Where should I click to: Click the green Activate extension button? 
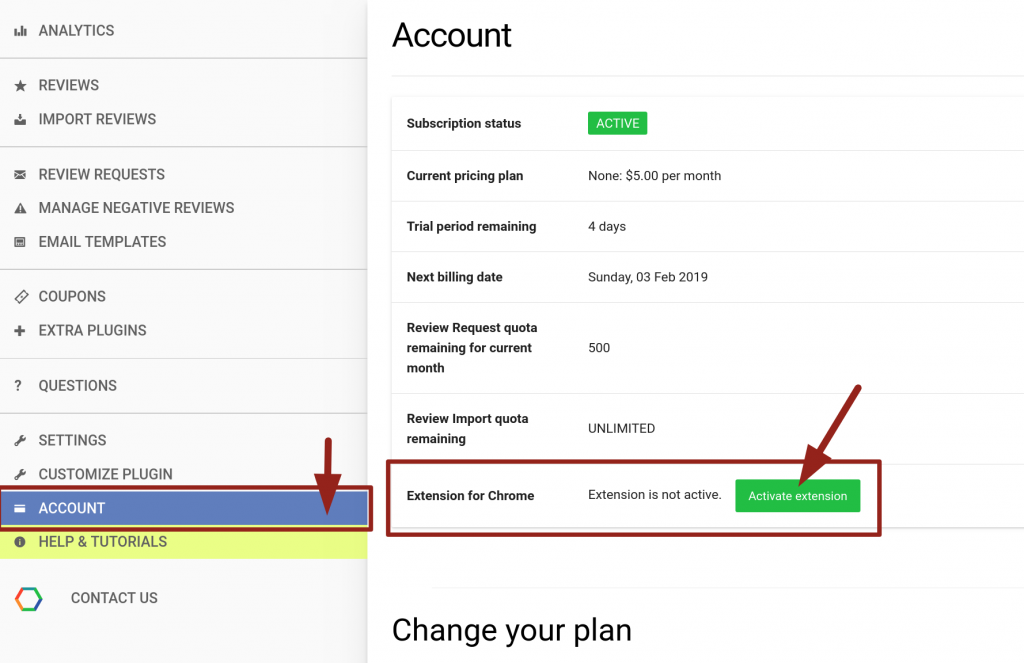click(x=797, y=496)
